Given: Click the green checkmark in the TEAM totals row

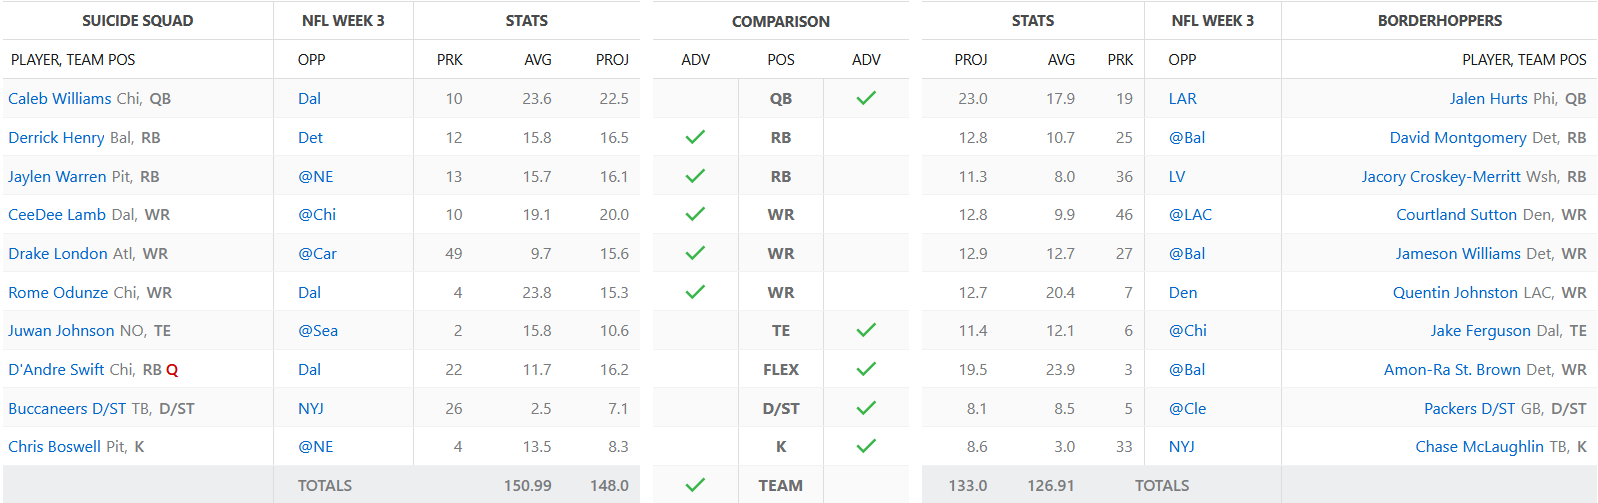Looking at the screenshot, I should [695, 485].
